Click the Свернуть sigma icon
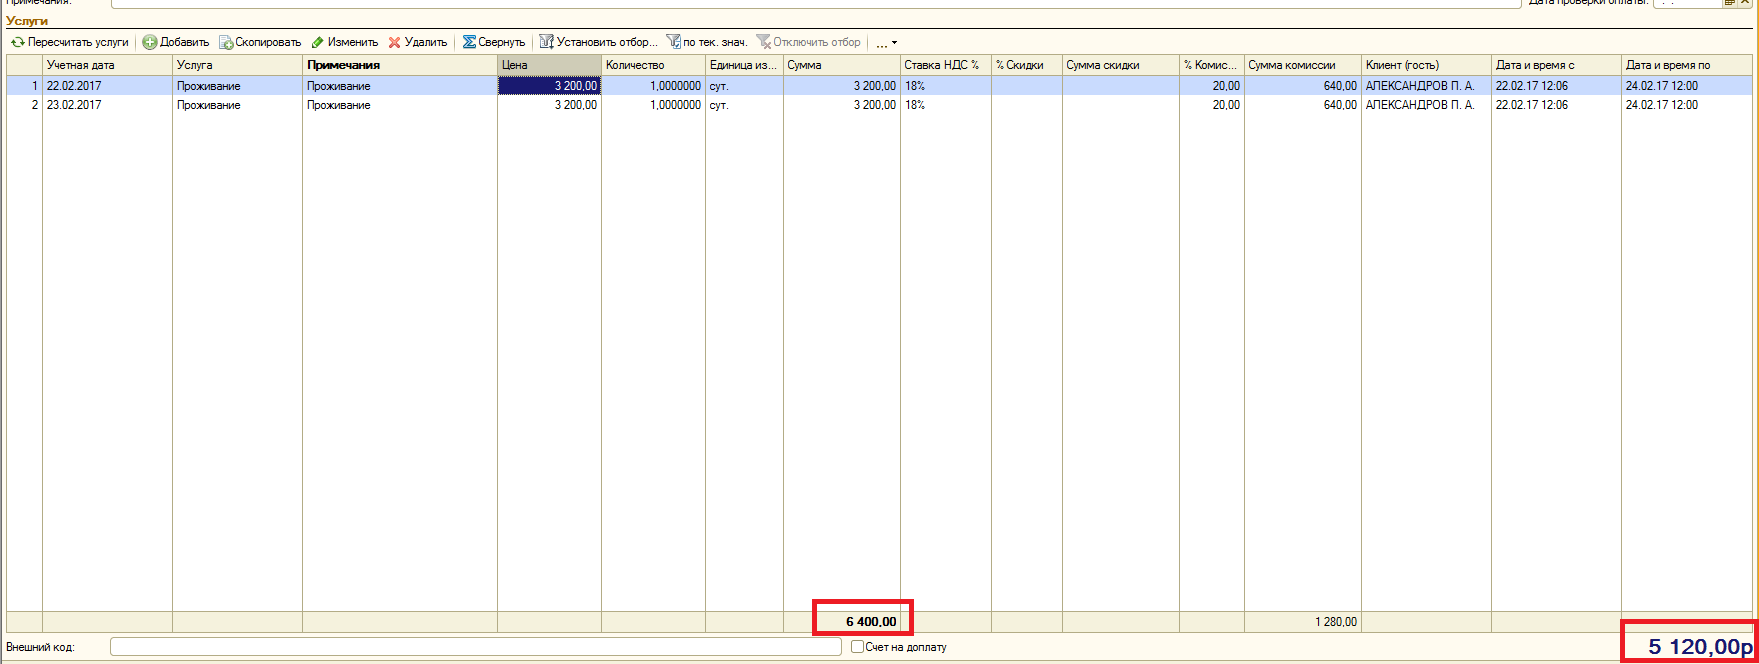The height and width of the screenshot is (664, 1759). click(x=469, y=42)
